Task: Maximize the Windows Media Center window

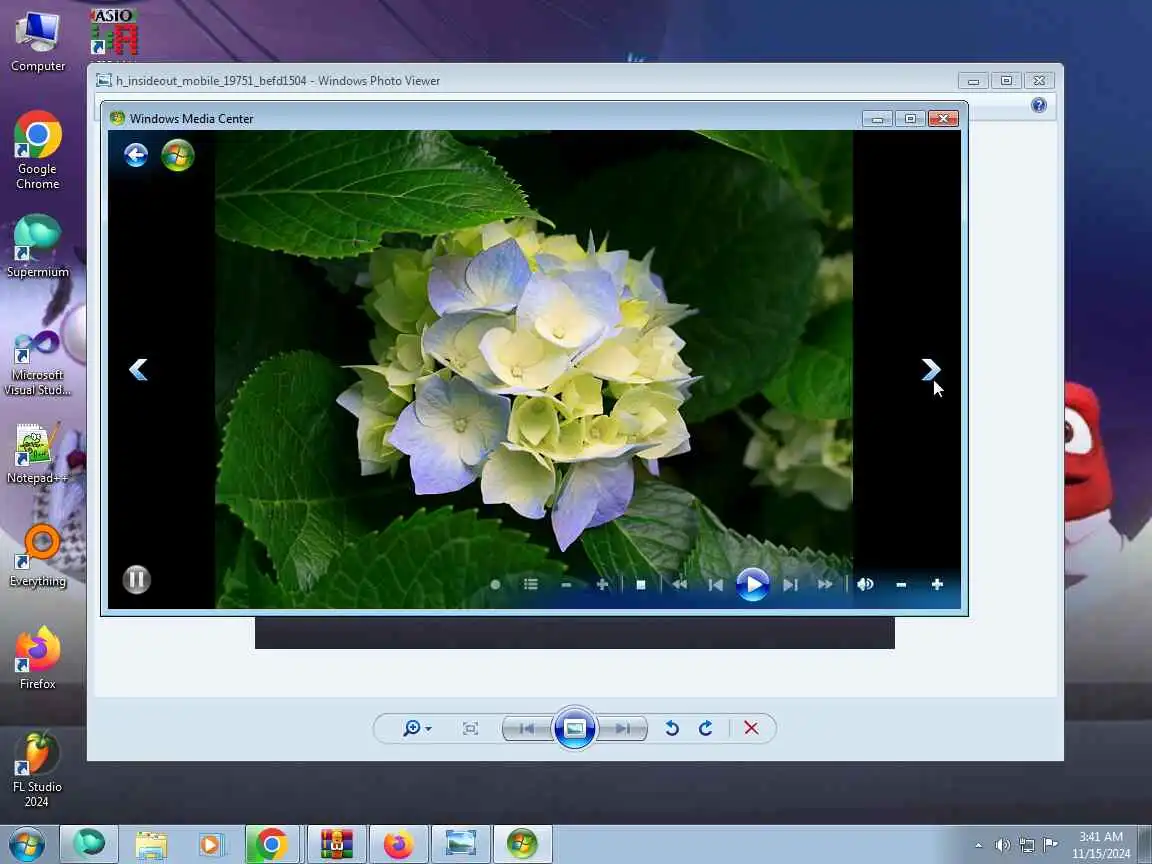Action: [910, 118]
